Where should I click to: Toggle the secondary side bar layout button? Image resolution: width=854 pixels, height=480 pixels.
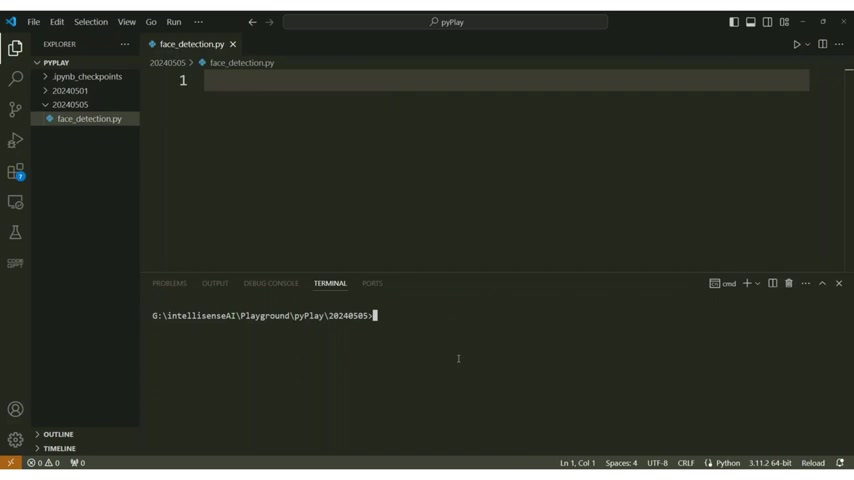tap(768, 22)
